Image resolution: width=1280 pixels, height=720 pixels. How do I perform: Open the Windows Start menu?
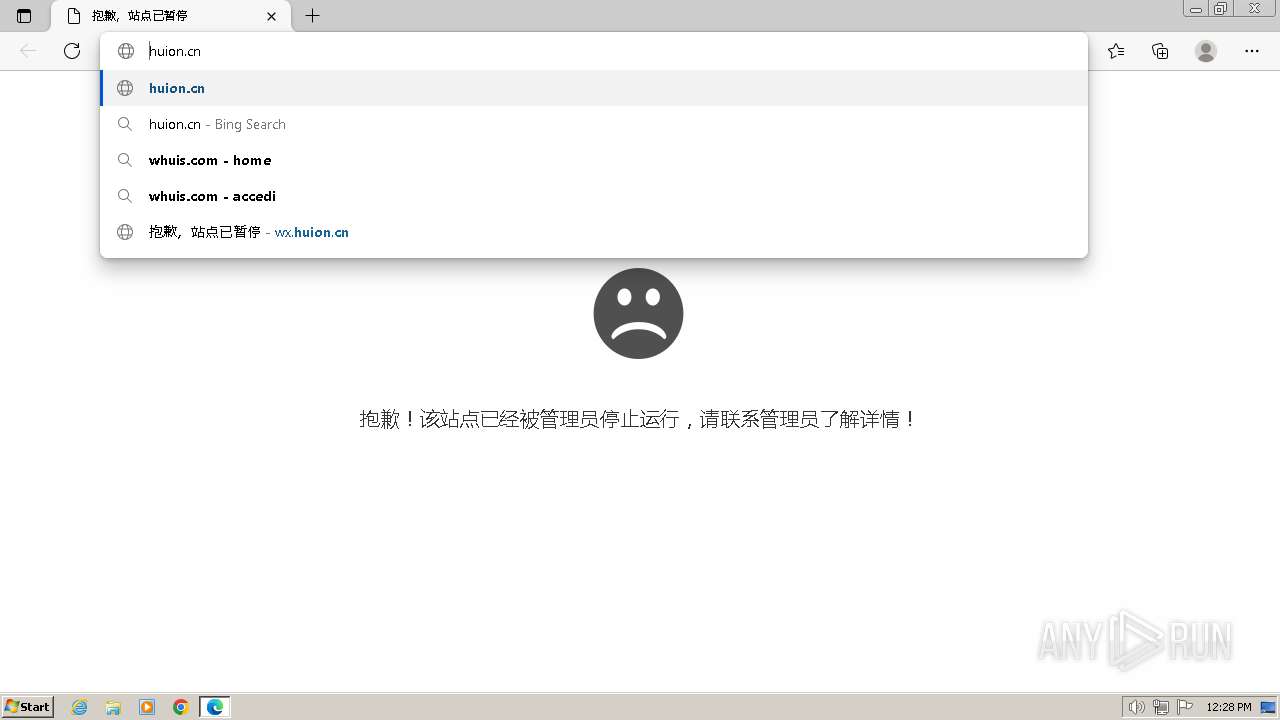coord(28,707)
